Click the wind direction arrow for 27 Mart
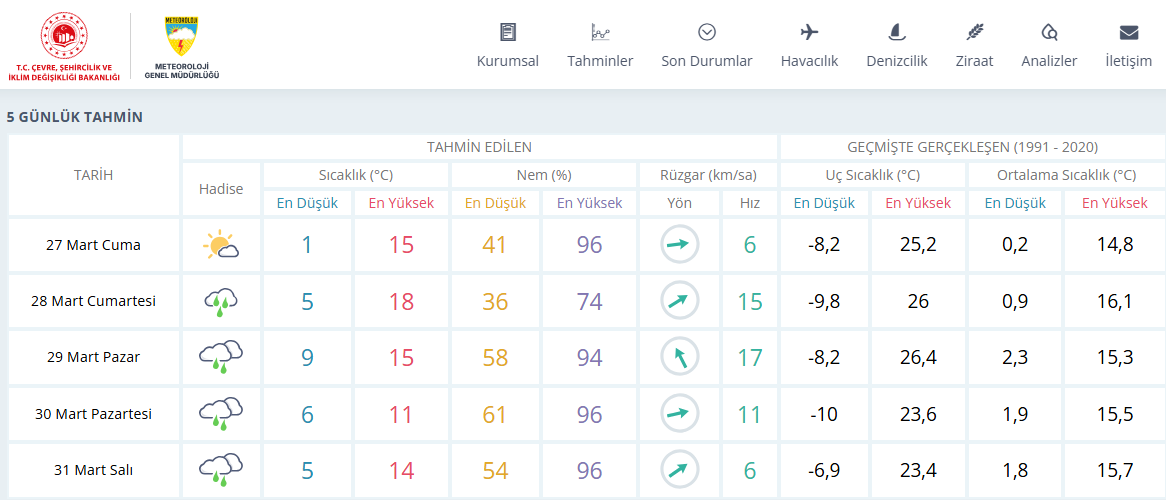1166x500 pixels. click(680, 245)
